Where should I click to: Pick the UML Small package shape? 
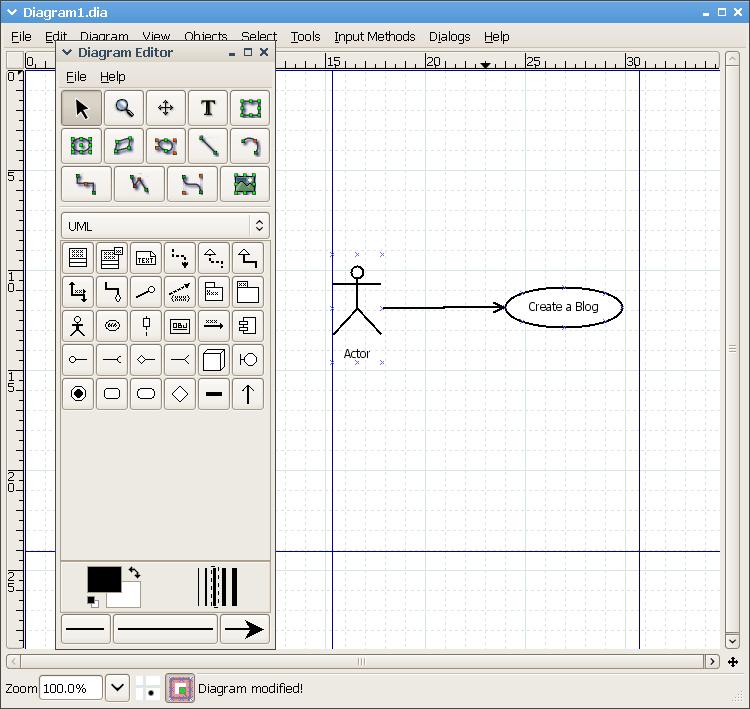point(214,292)
